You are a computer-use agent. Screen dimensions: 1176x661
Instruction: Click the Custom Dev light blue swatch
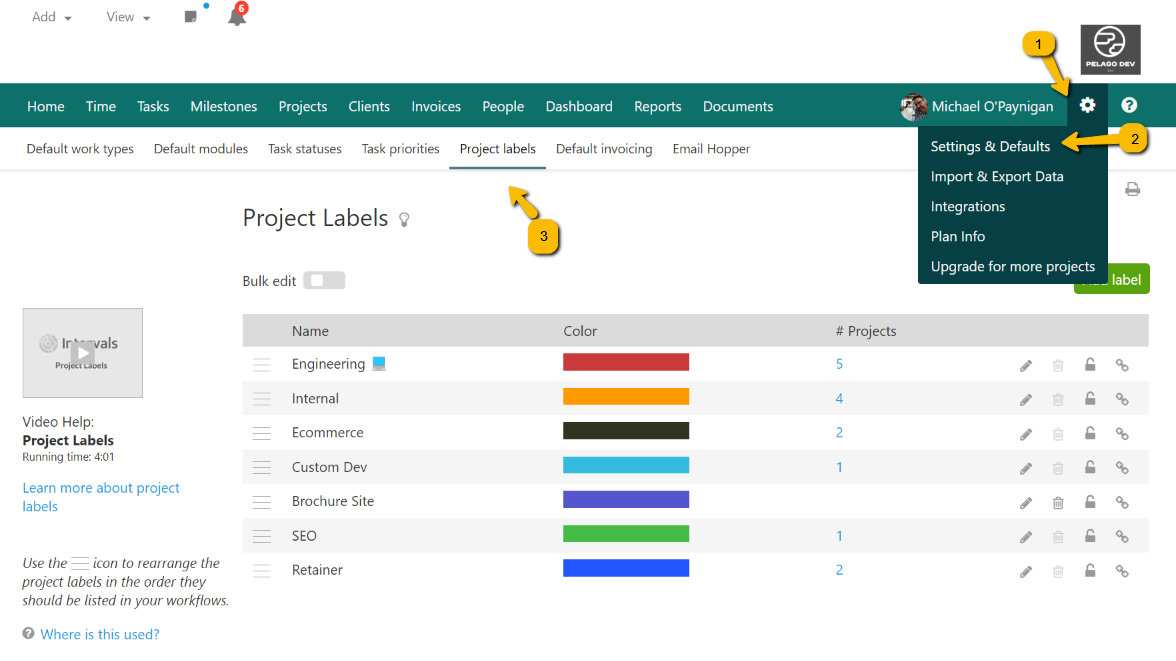(626, 466)
